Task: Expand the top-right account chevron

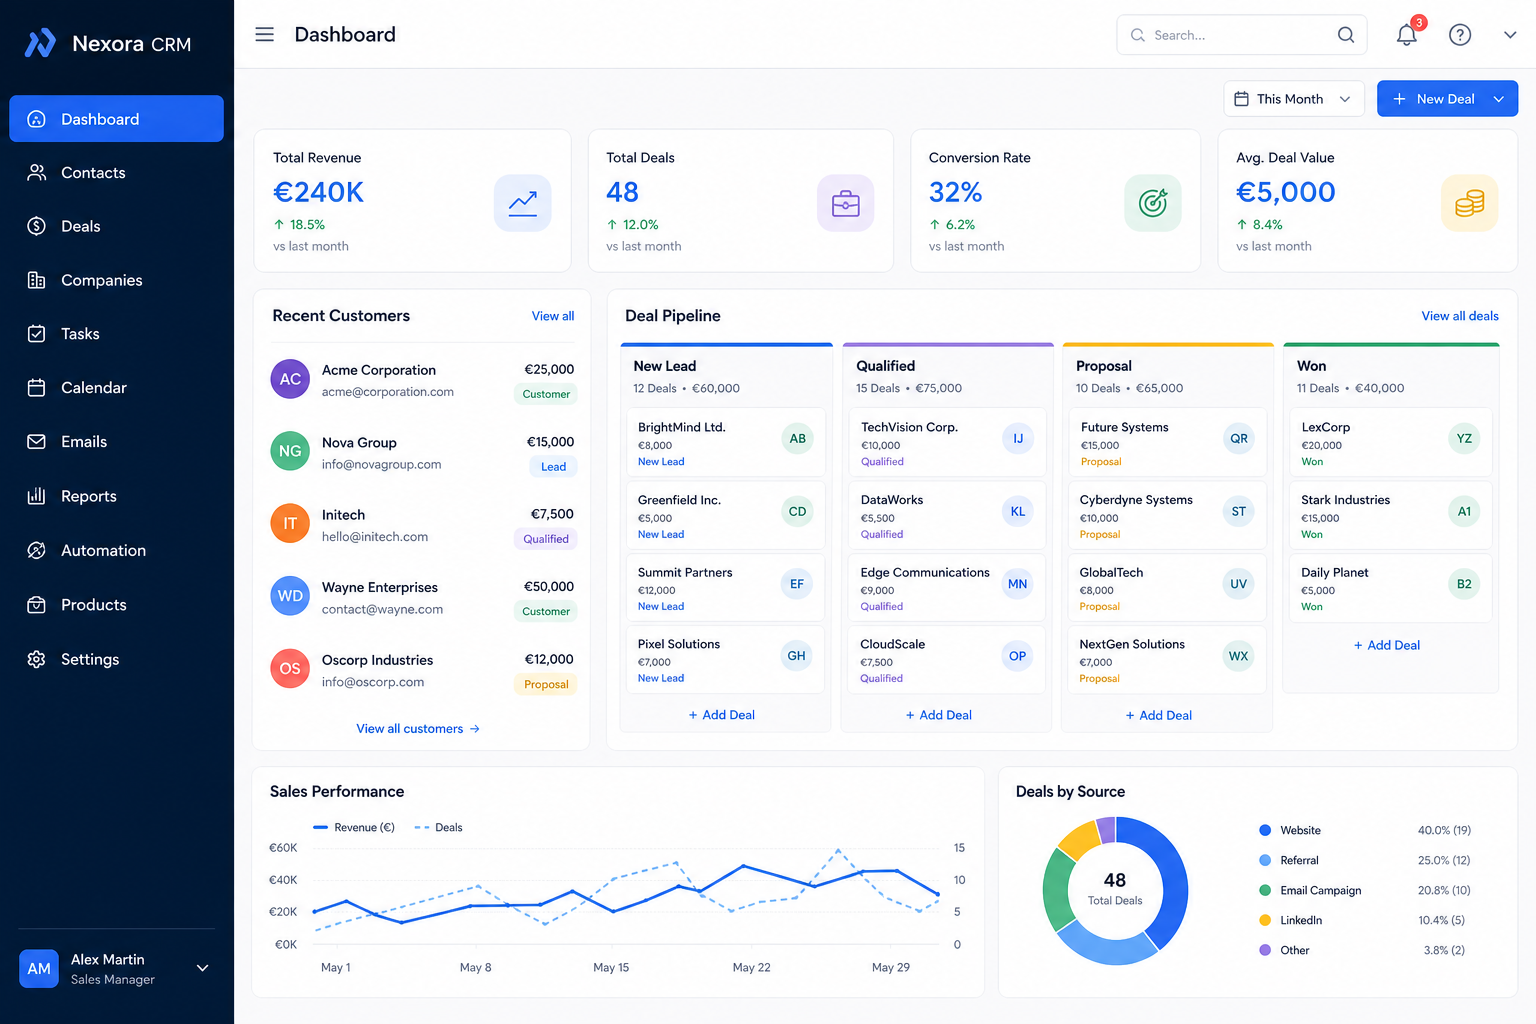Action: pyautogui.click(x=1510, y=35)
